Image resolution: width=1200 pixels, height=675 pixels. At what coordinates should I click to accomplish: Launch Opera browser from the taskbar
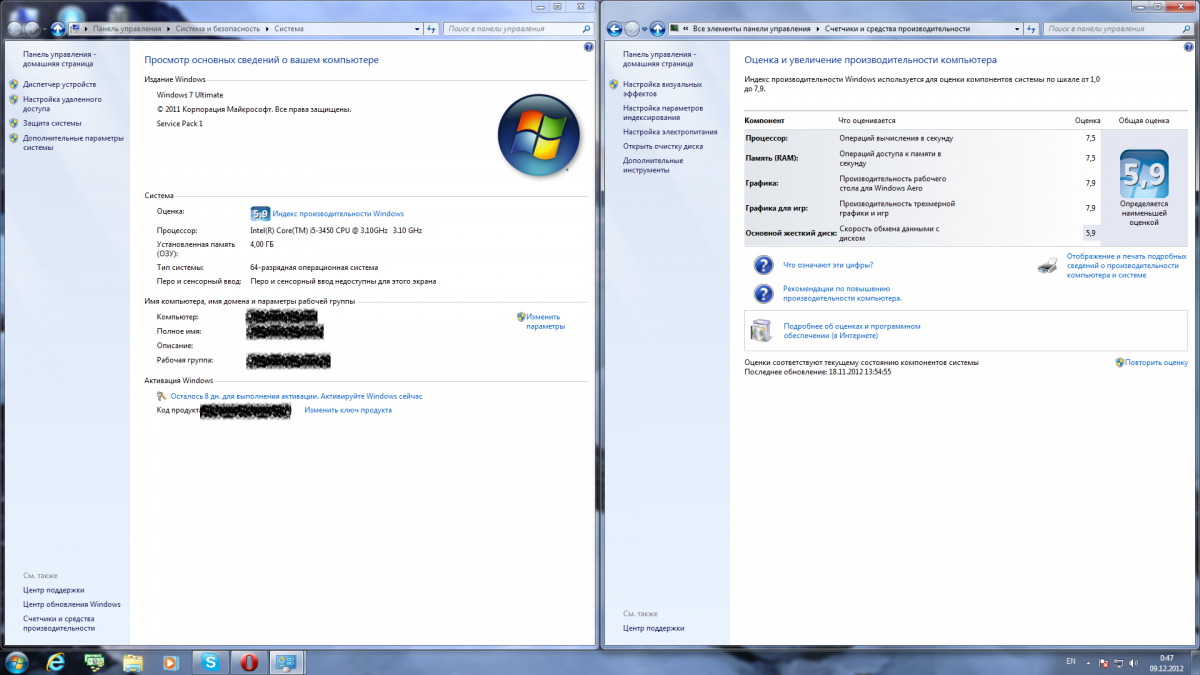click(x=247, y=662)
